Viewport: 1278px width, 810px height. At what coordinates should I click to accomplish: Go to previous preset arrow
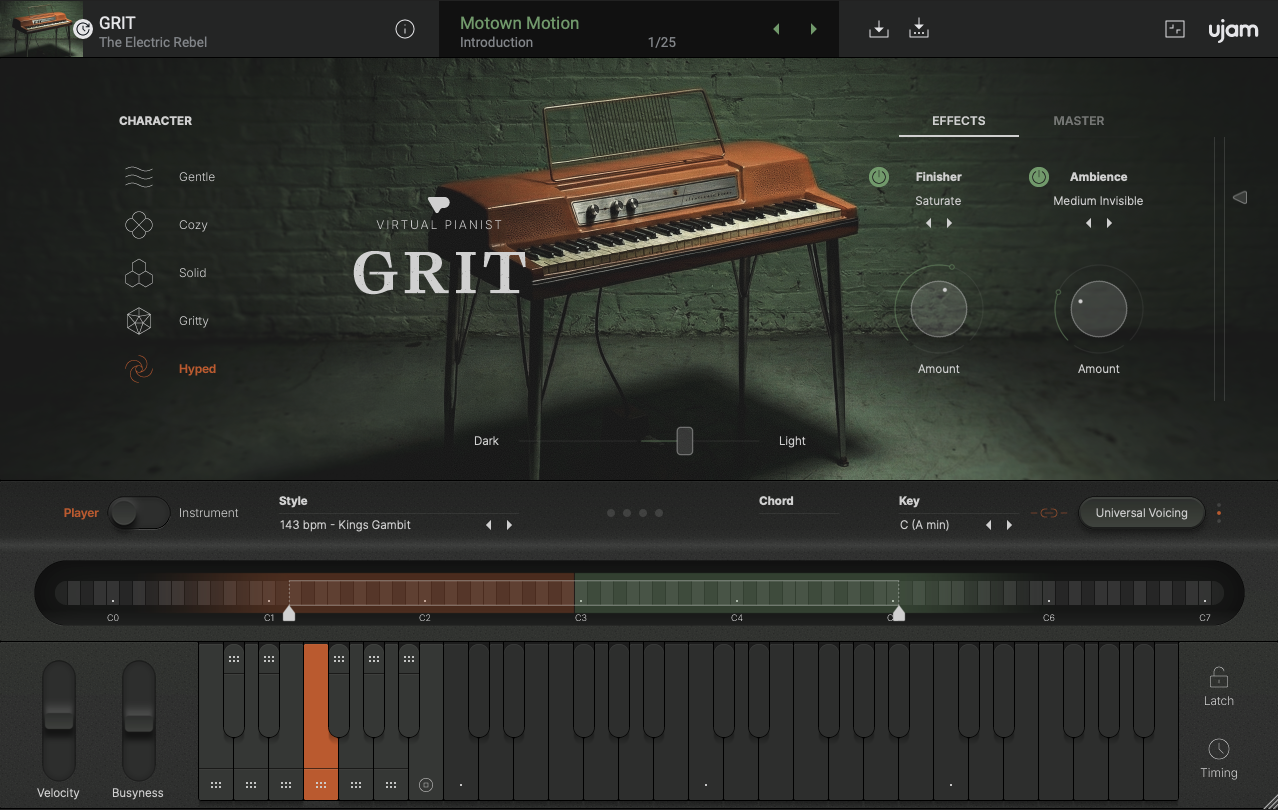coord(776,29)
